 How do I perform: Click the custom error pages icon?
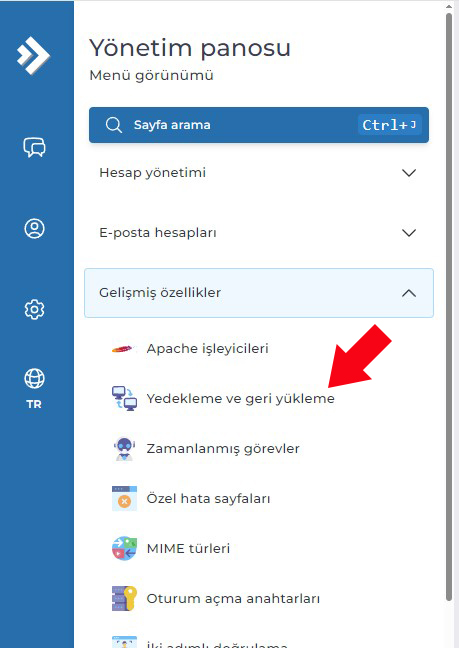124,498
